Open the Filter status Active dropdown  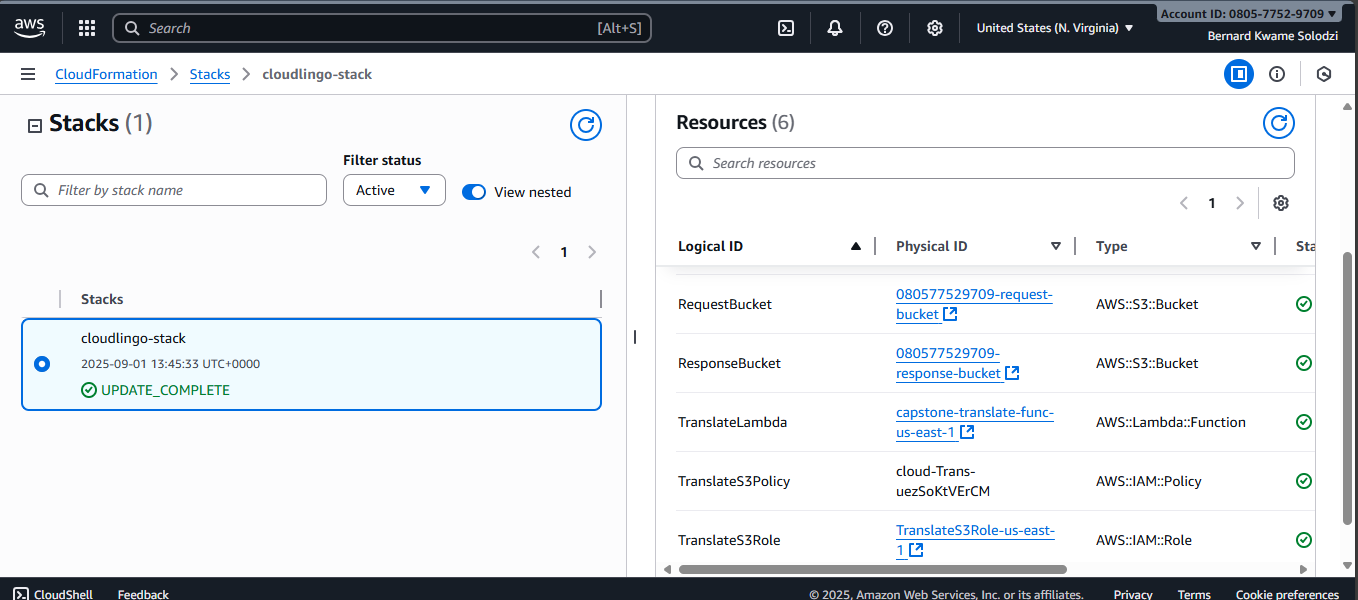394,190
